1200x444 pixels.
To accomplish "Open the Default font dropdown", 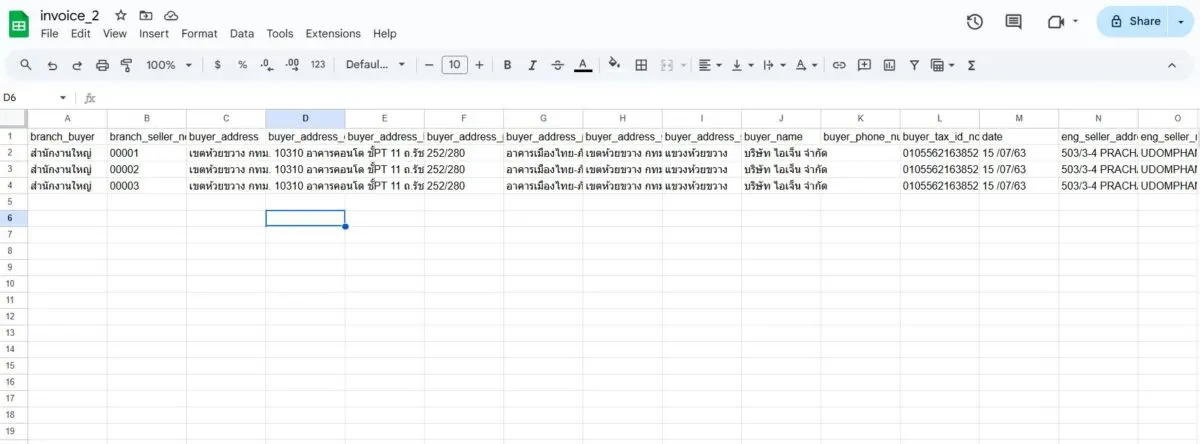I will 375,65.
